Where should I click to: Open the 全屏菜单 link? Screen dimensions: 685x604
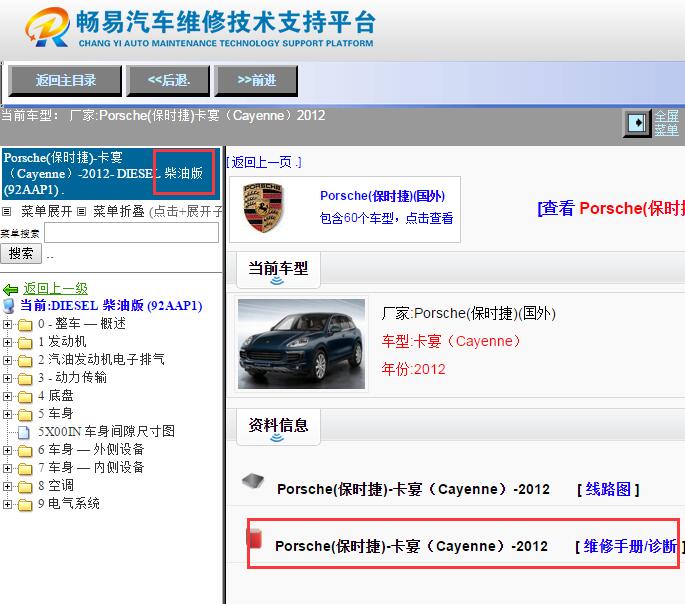coord(666,123)
